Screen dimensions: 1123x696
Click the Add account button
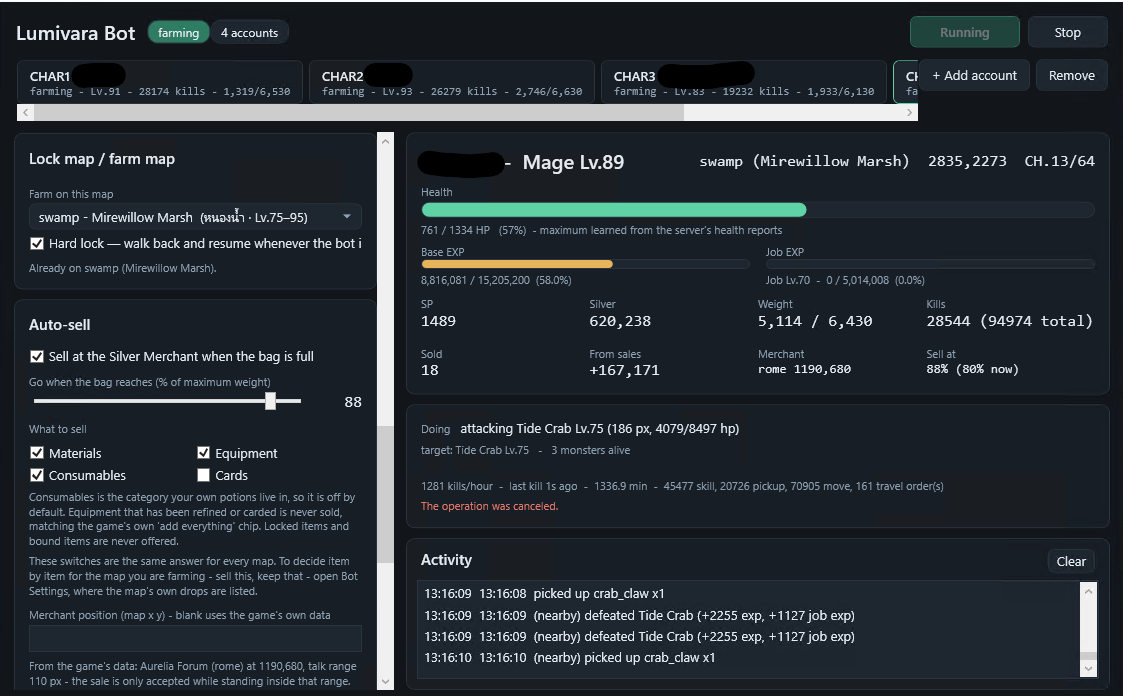tap(974, 75)
